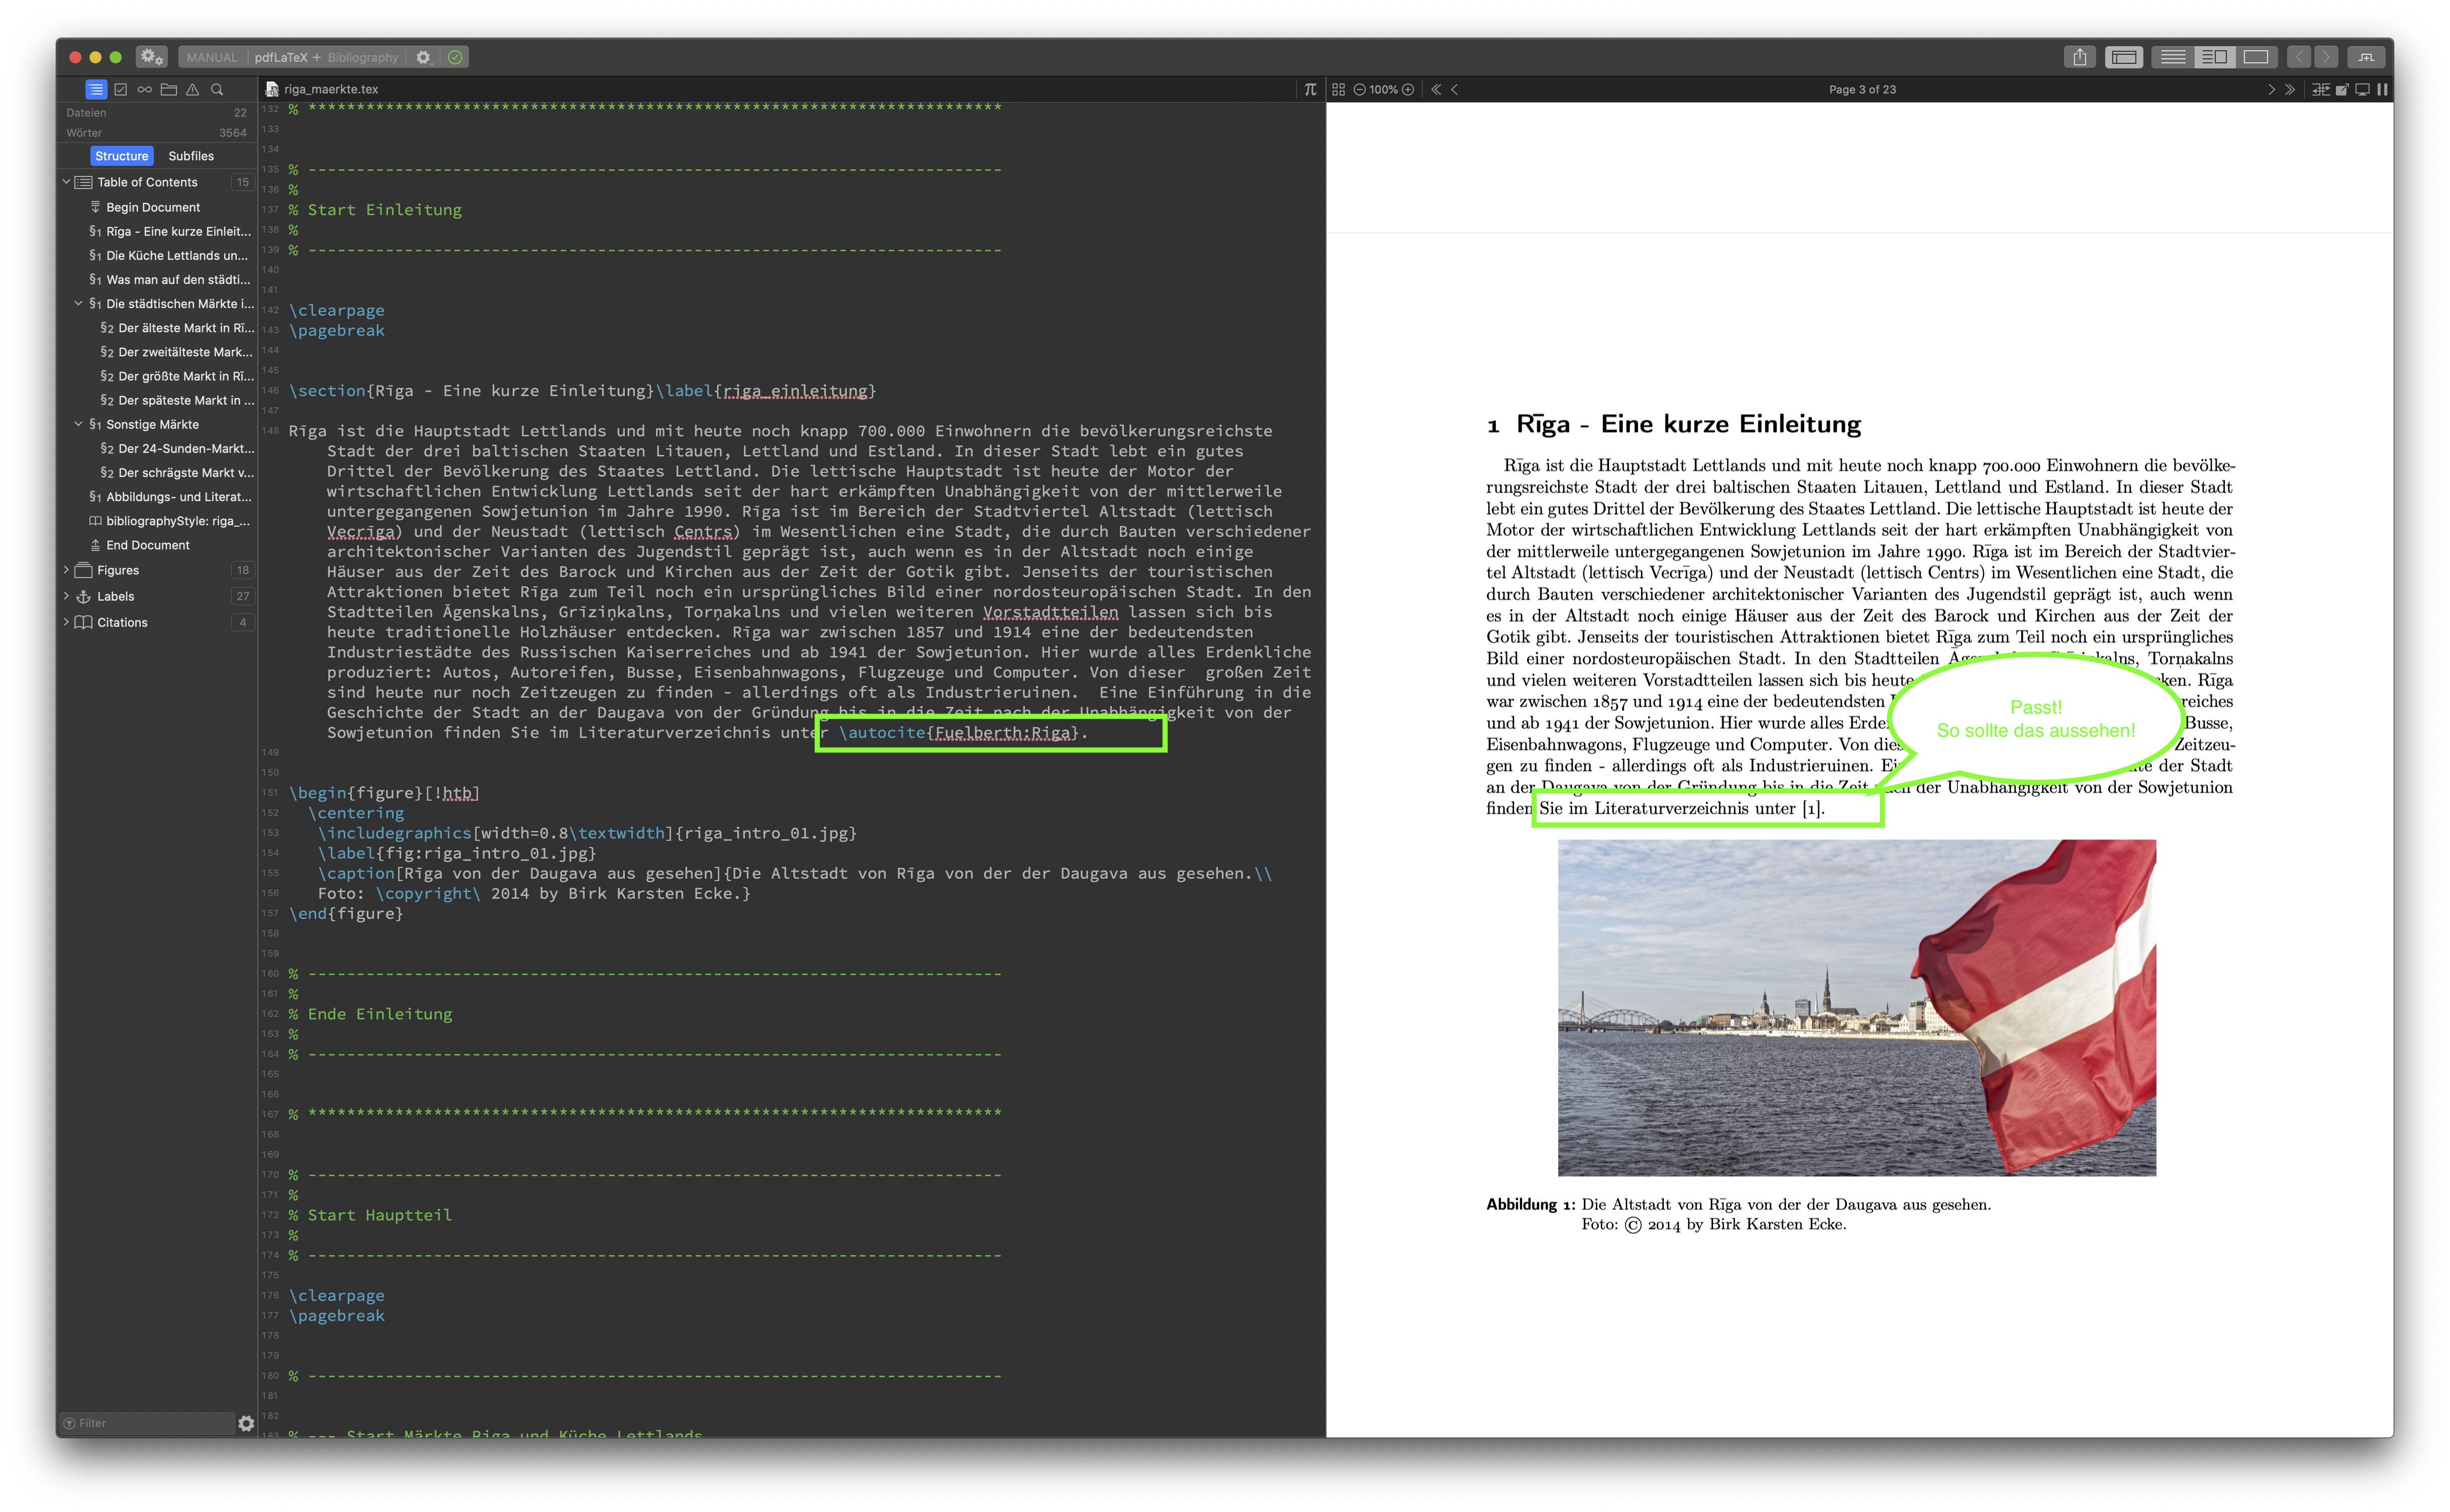Open the sidebar filter settings gear

[246, 1423]
